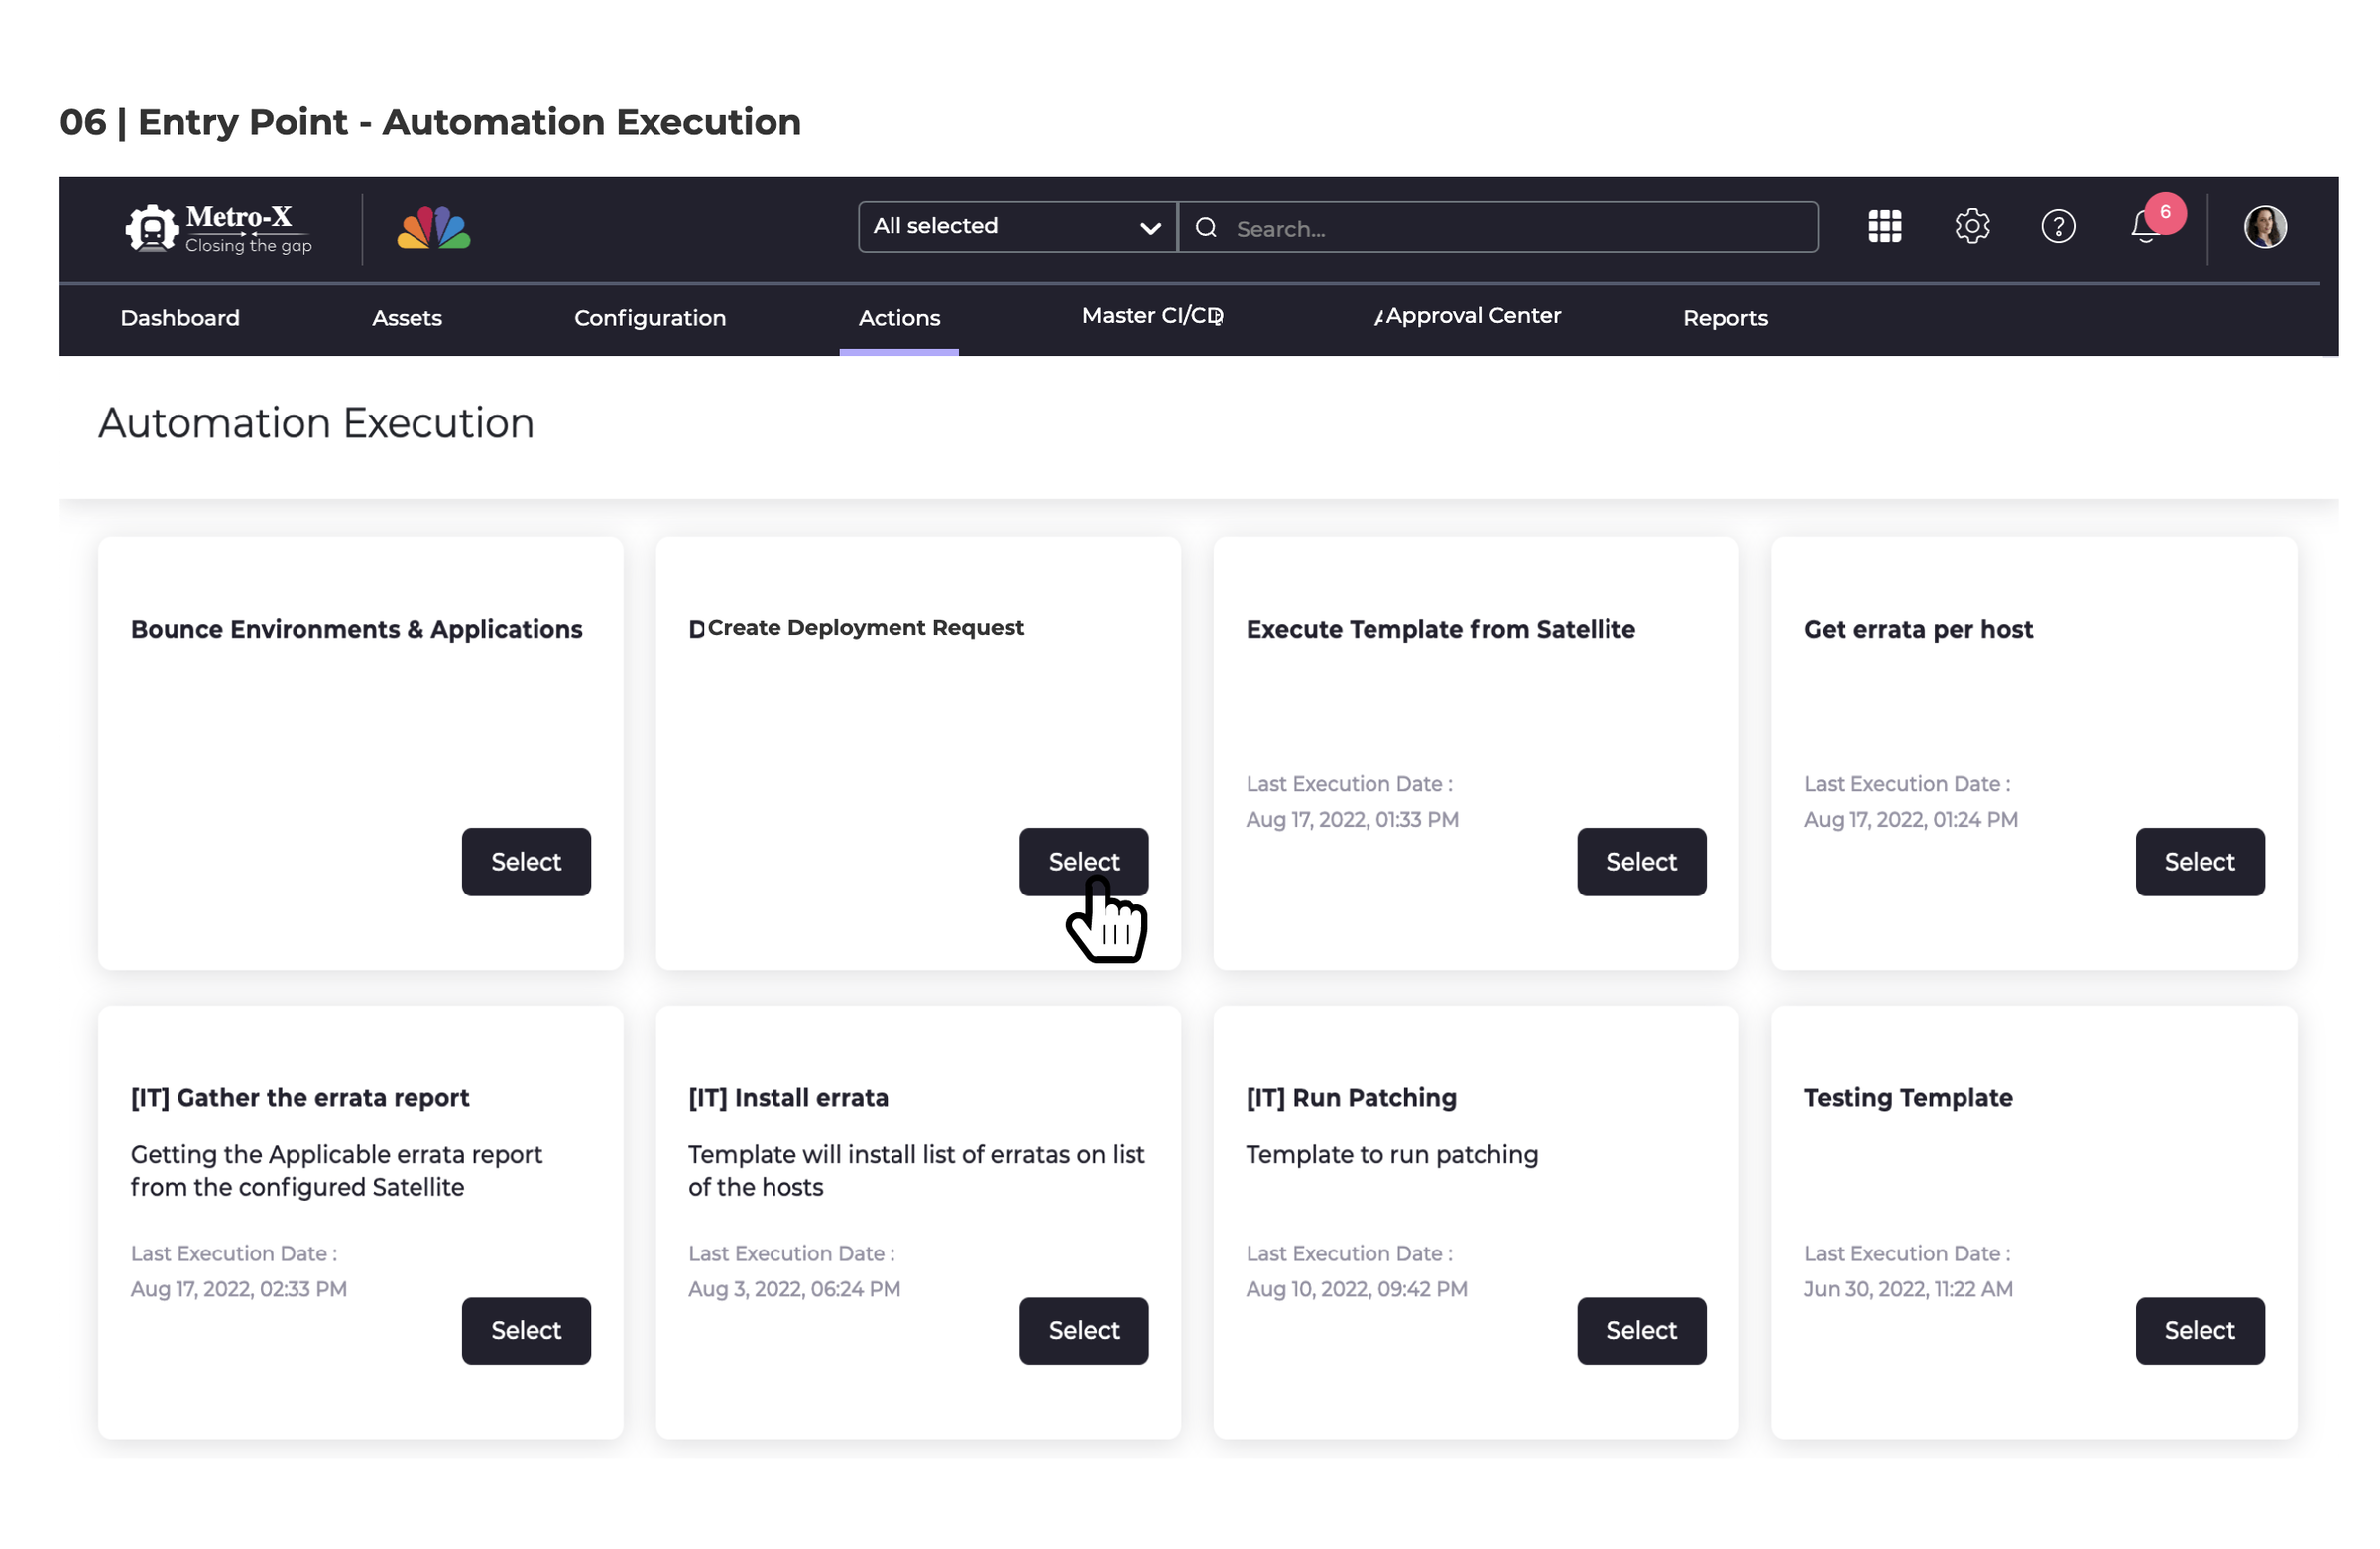Open the apps grid menu

pos(1884,227)
